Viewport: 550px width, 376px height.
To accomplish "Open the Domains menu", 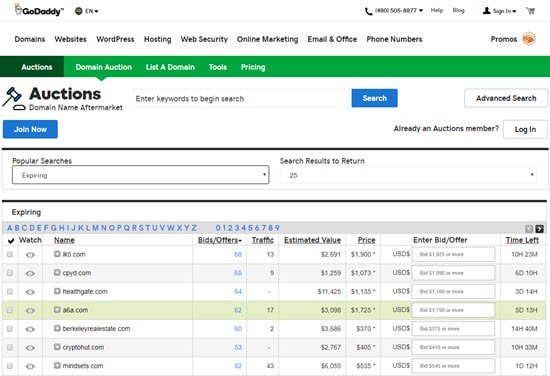I will [x=30, y=39].
